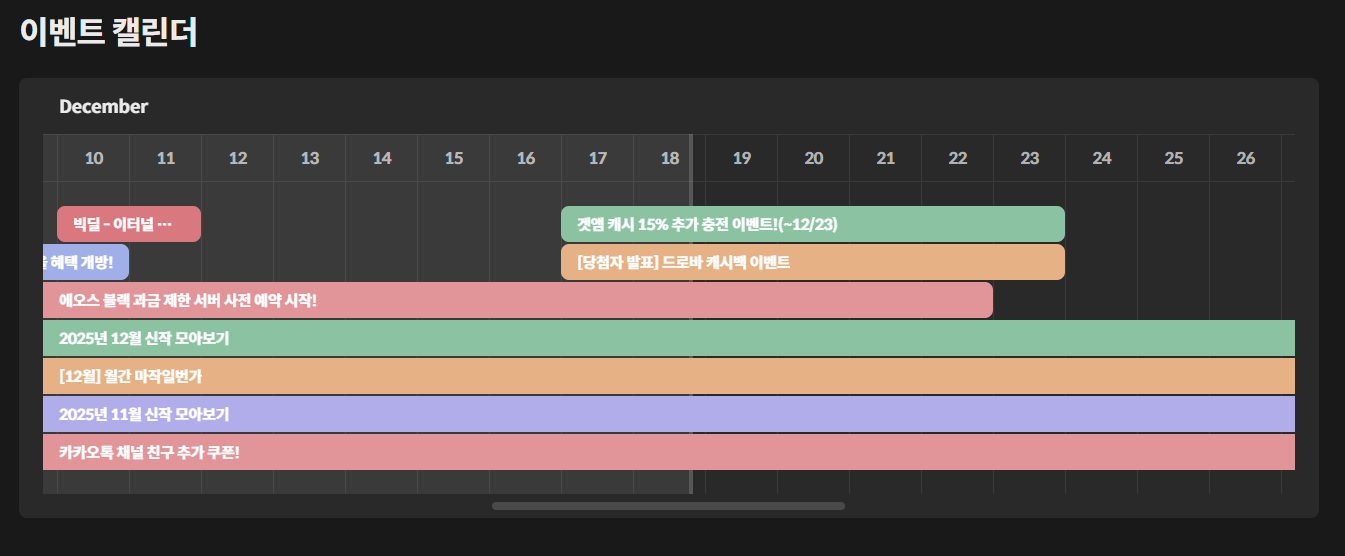Image resolution: width=1345 pixels, height=556 pixels.
Task: Select date 10 in the timeline header
Action: [x=94, y=158]
